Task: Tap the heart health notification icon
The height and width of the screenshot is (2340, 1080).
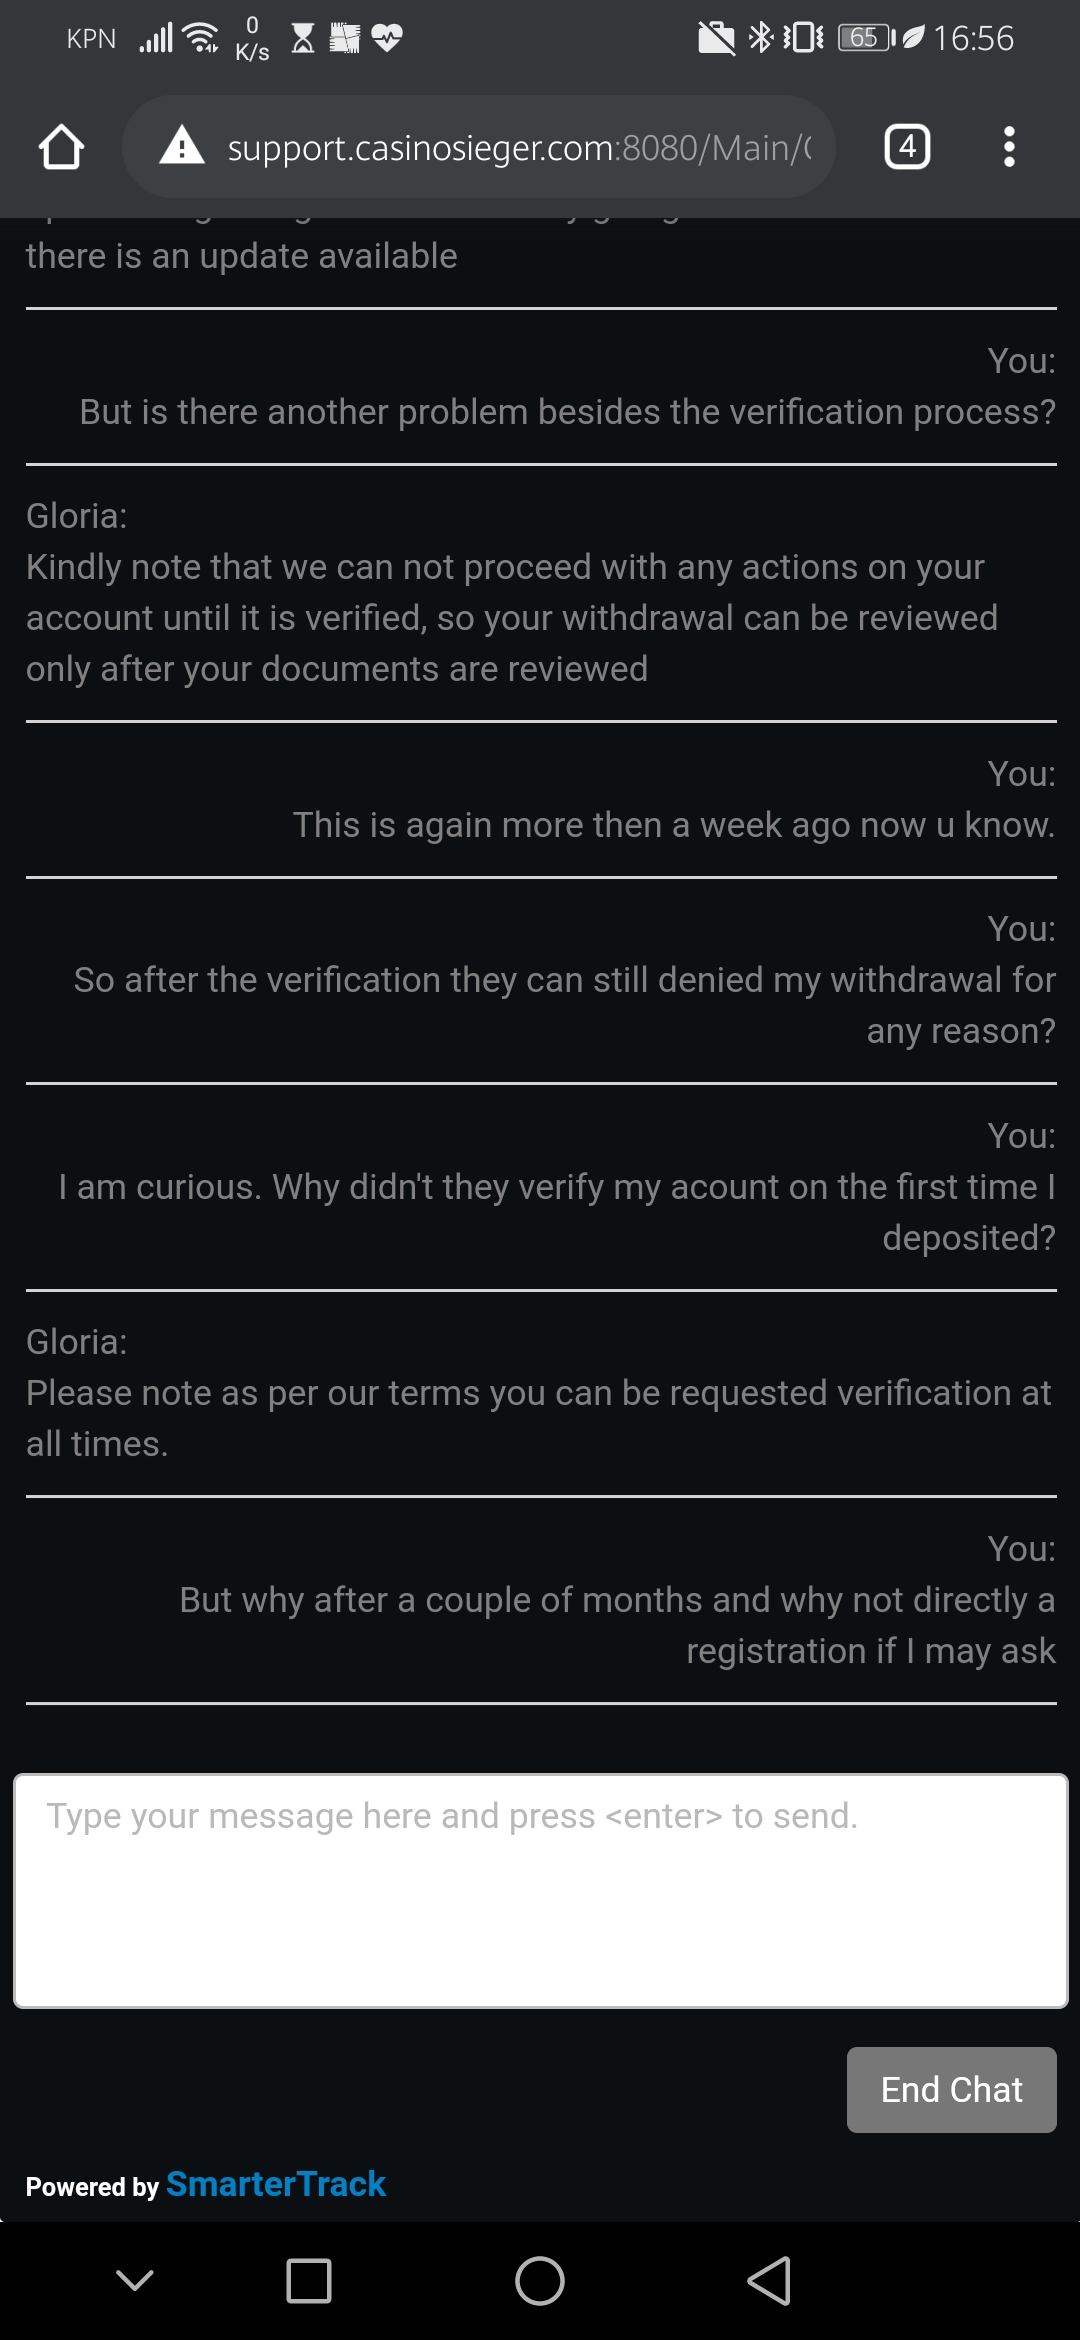Action: [387, 38]
